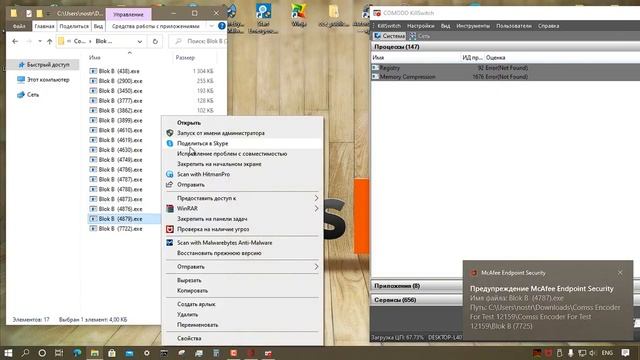Click the WinRAR icon in the context menu
This screenshot has width=640, height=360.
[x=170, y=209]
